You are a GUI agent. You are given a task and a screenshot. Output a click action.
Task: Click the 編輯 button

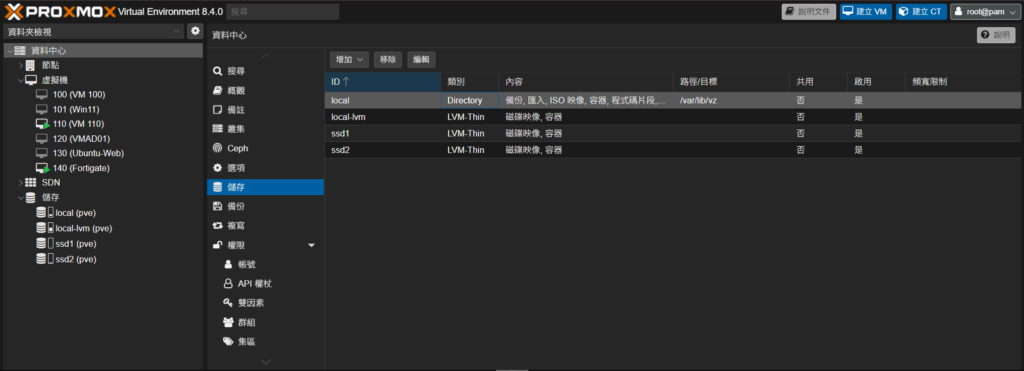tap(421, 59)
